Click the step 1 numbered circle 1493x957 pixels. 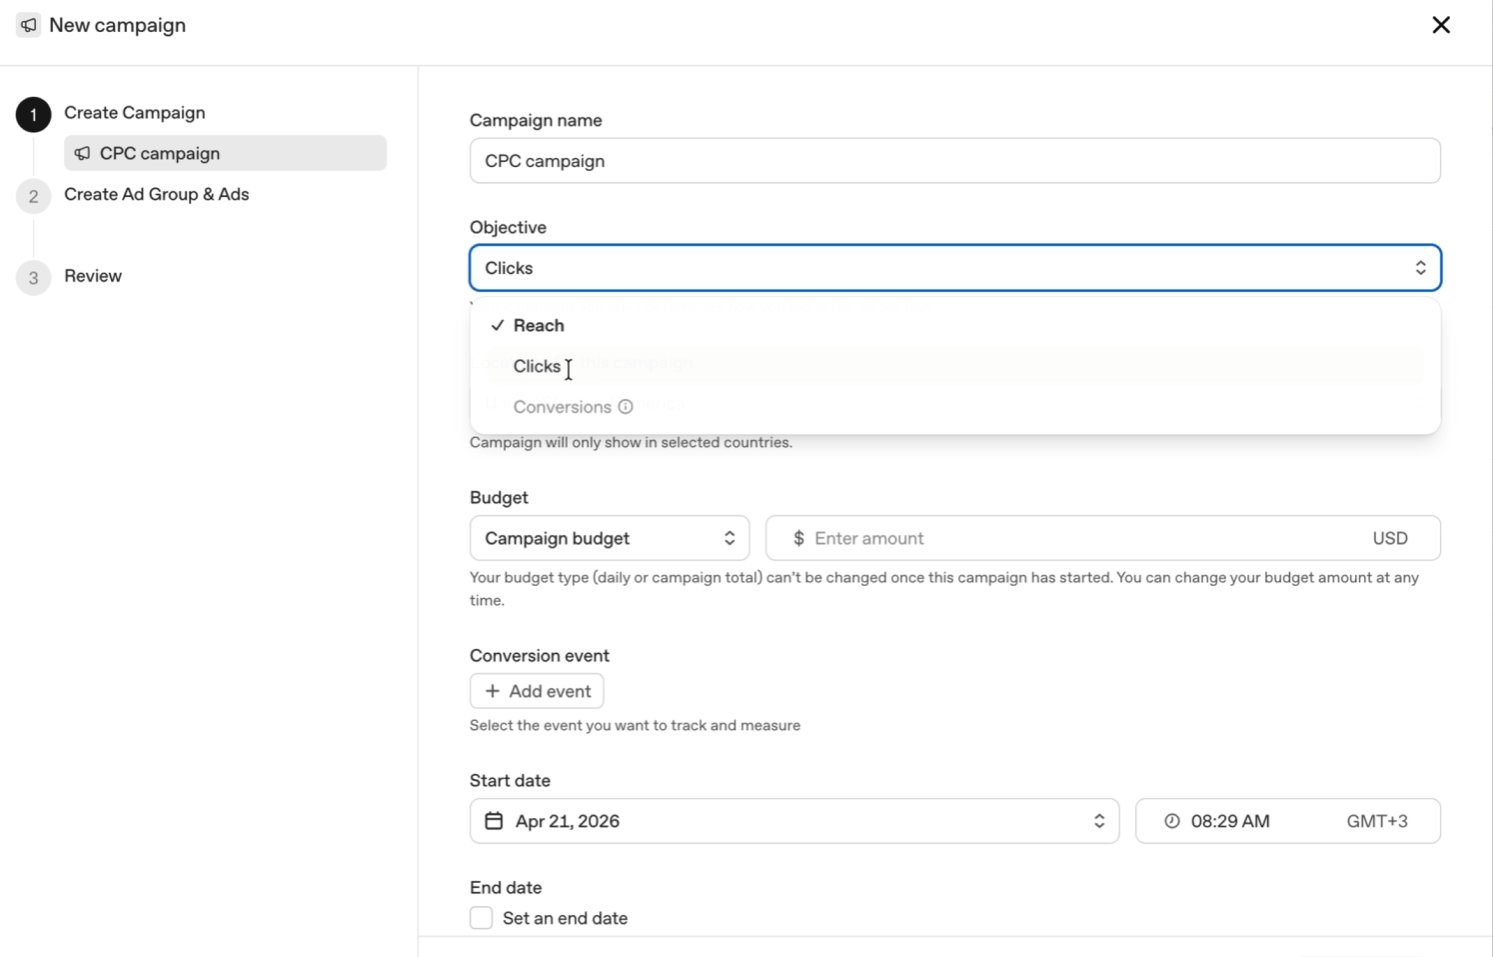[x=33, y=114]
